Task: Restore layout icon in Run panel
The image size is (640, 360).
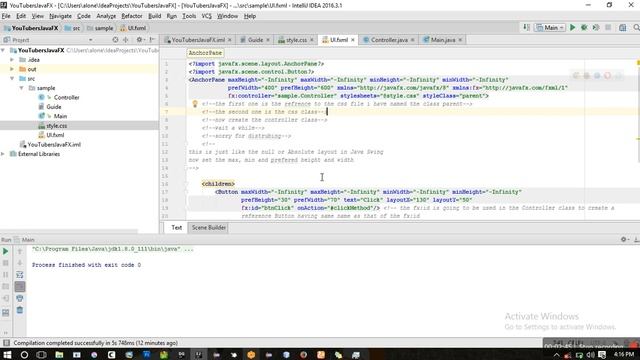Action: coord(6,313)
